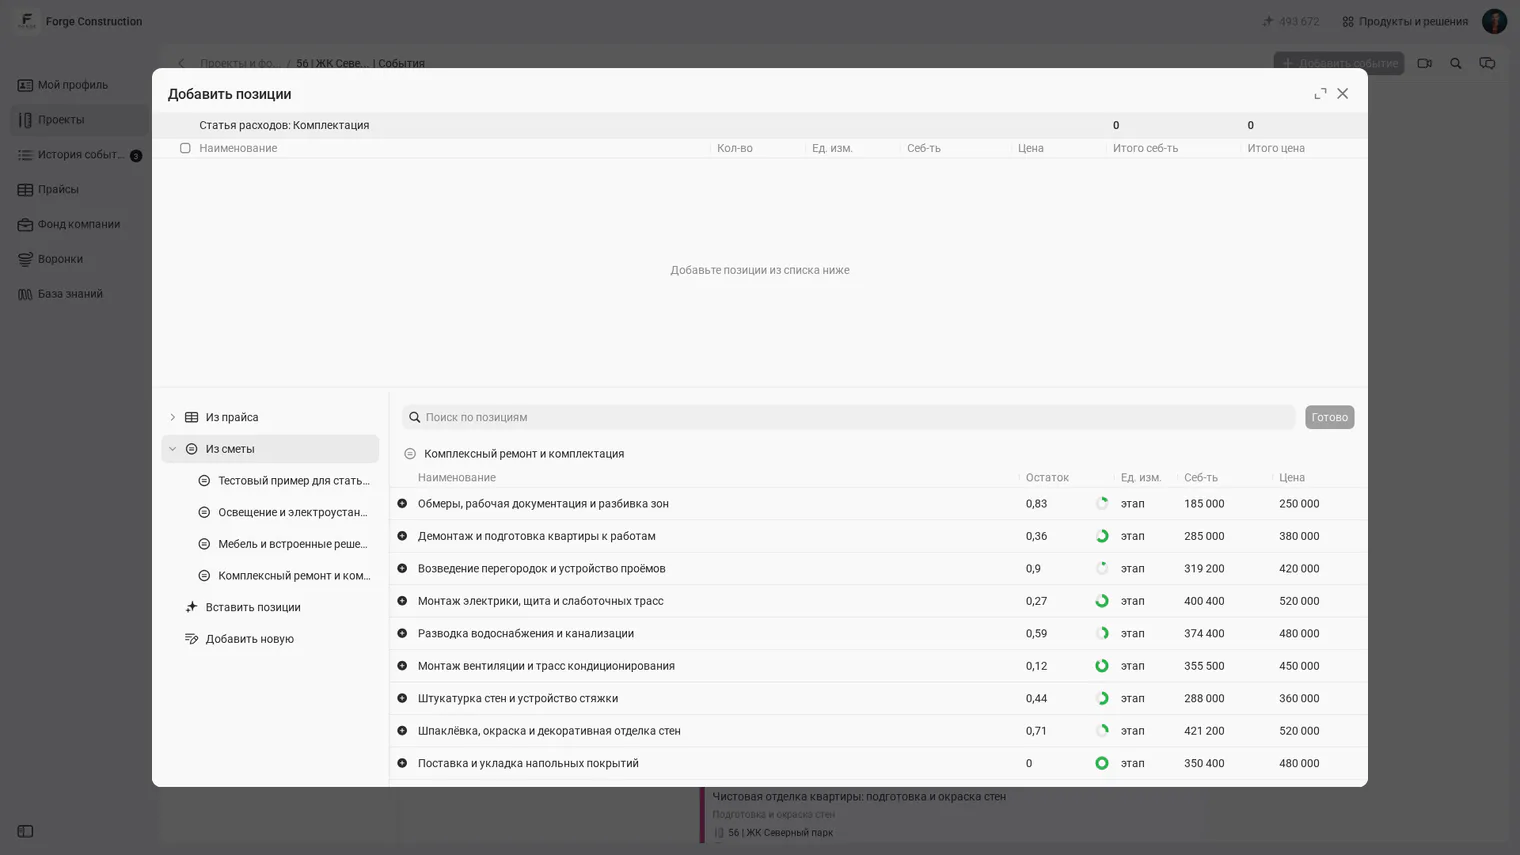
Task: Add position Возведение перегородок и устройство проёмов
Action: (x=402, y=569)
